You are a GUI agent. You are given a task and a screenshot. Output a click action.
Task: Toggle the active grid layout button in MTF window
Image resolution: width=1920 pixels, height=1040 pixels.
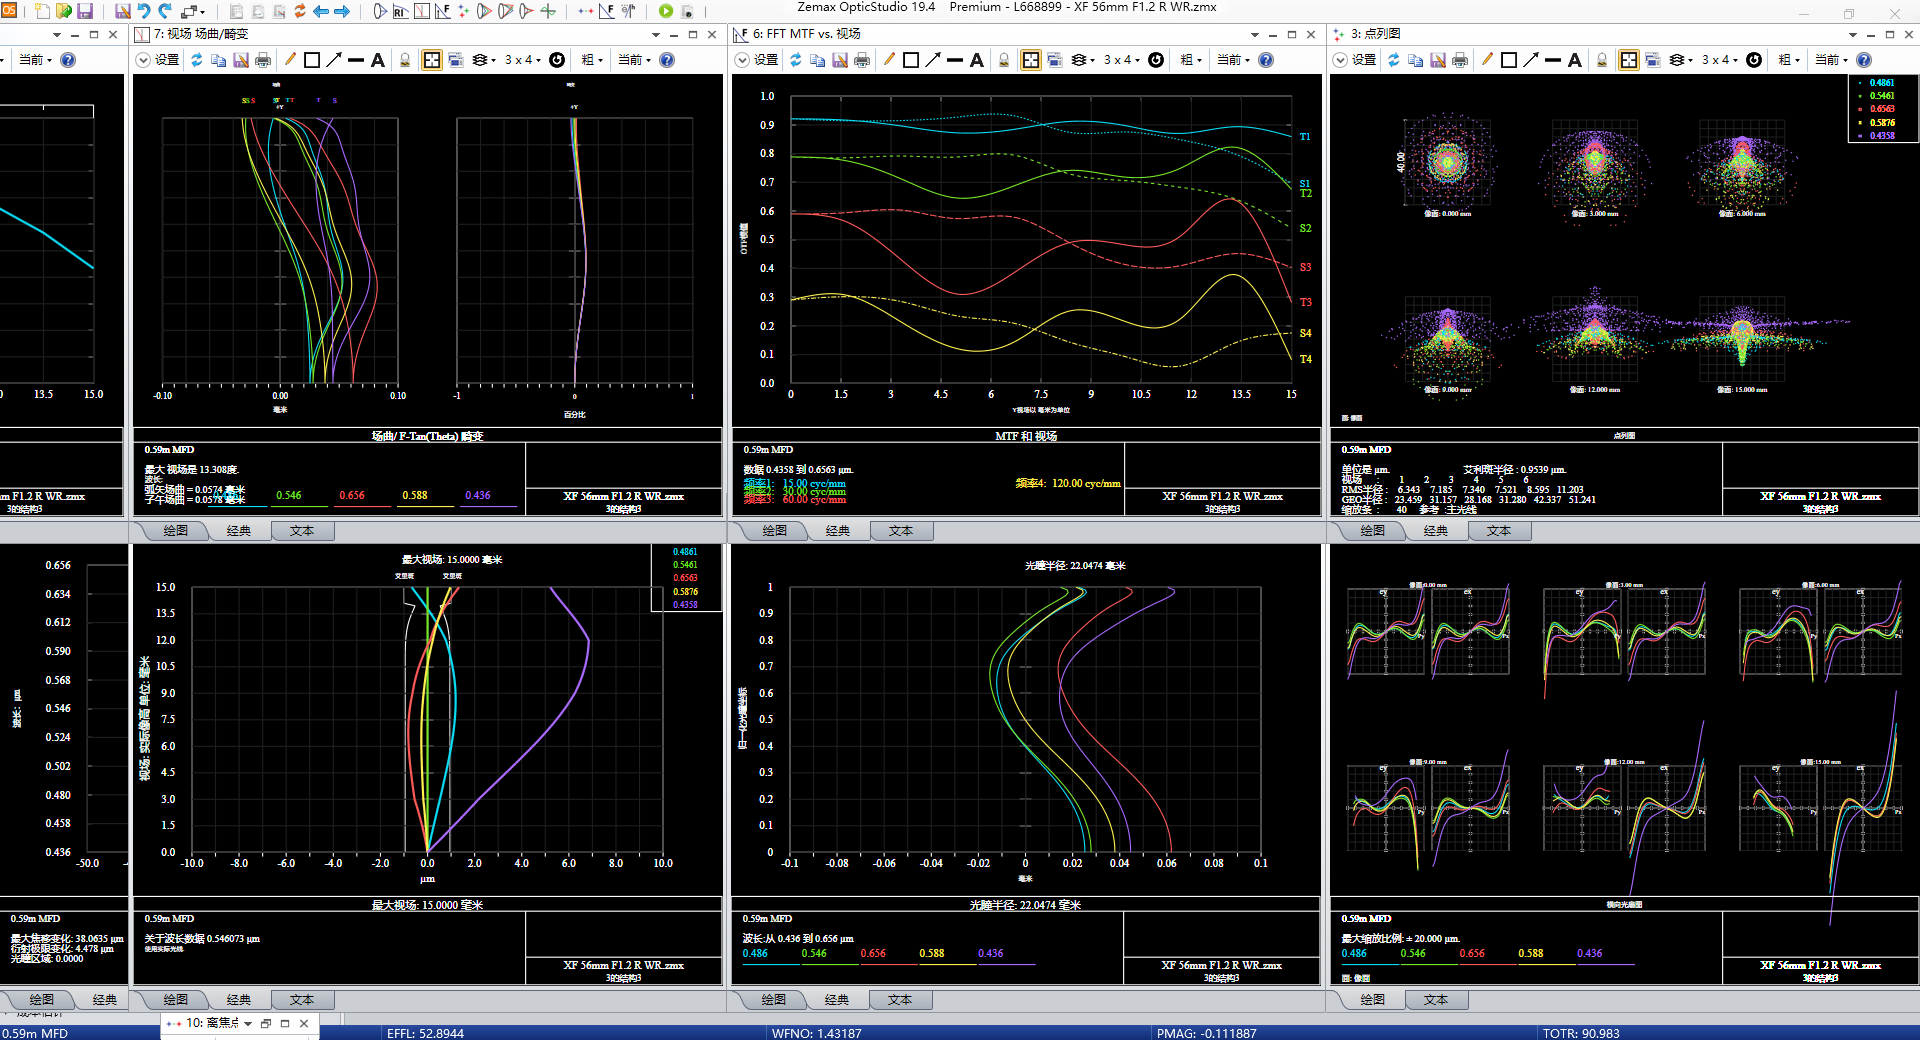(x=1030, y=60)
